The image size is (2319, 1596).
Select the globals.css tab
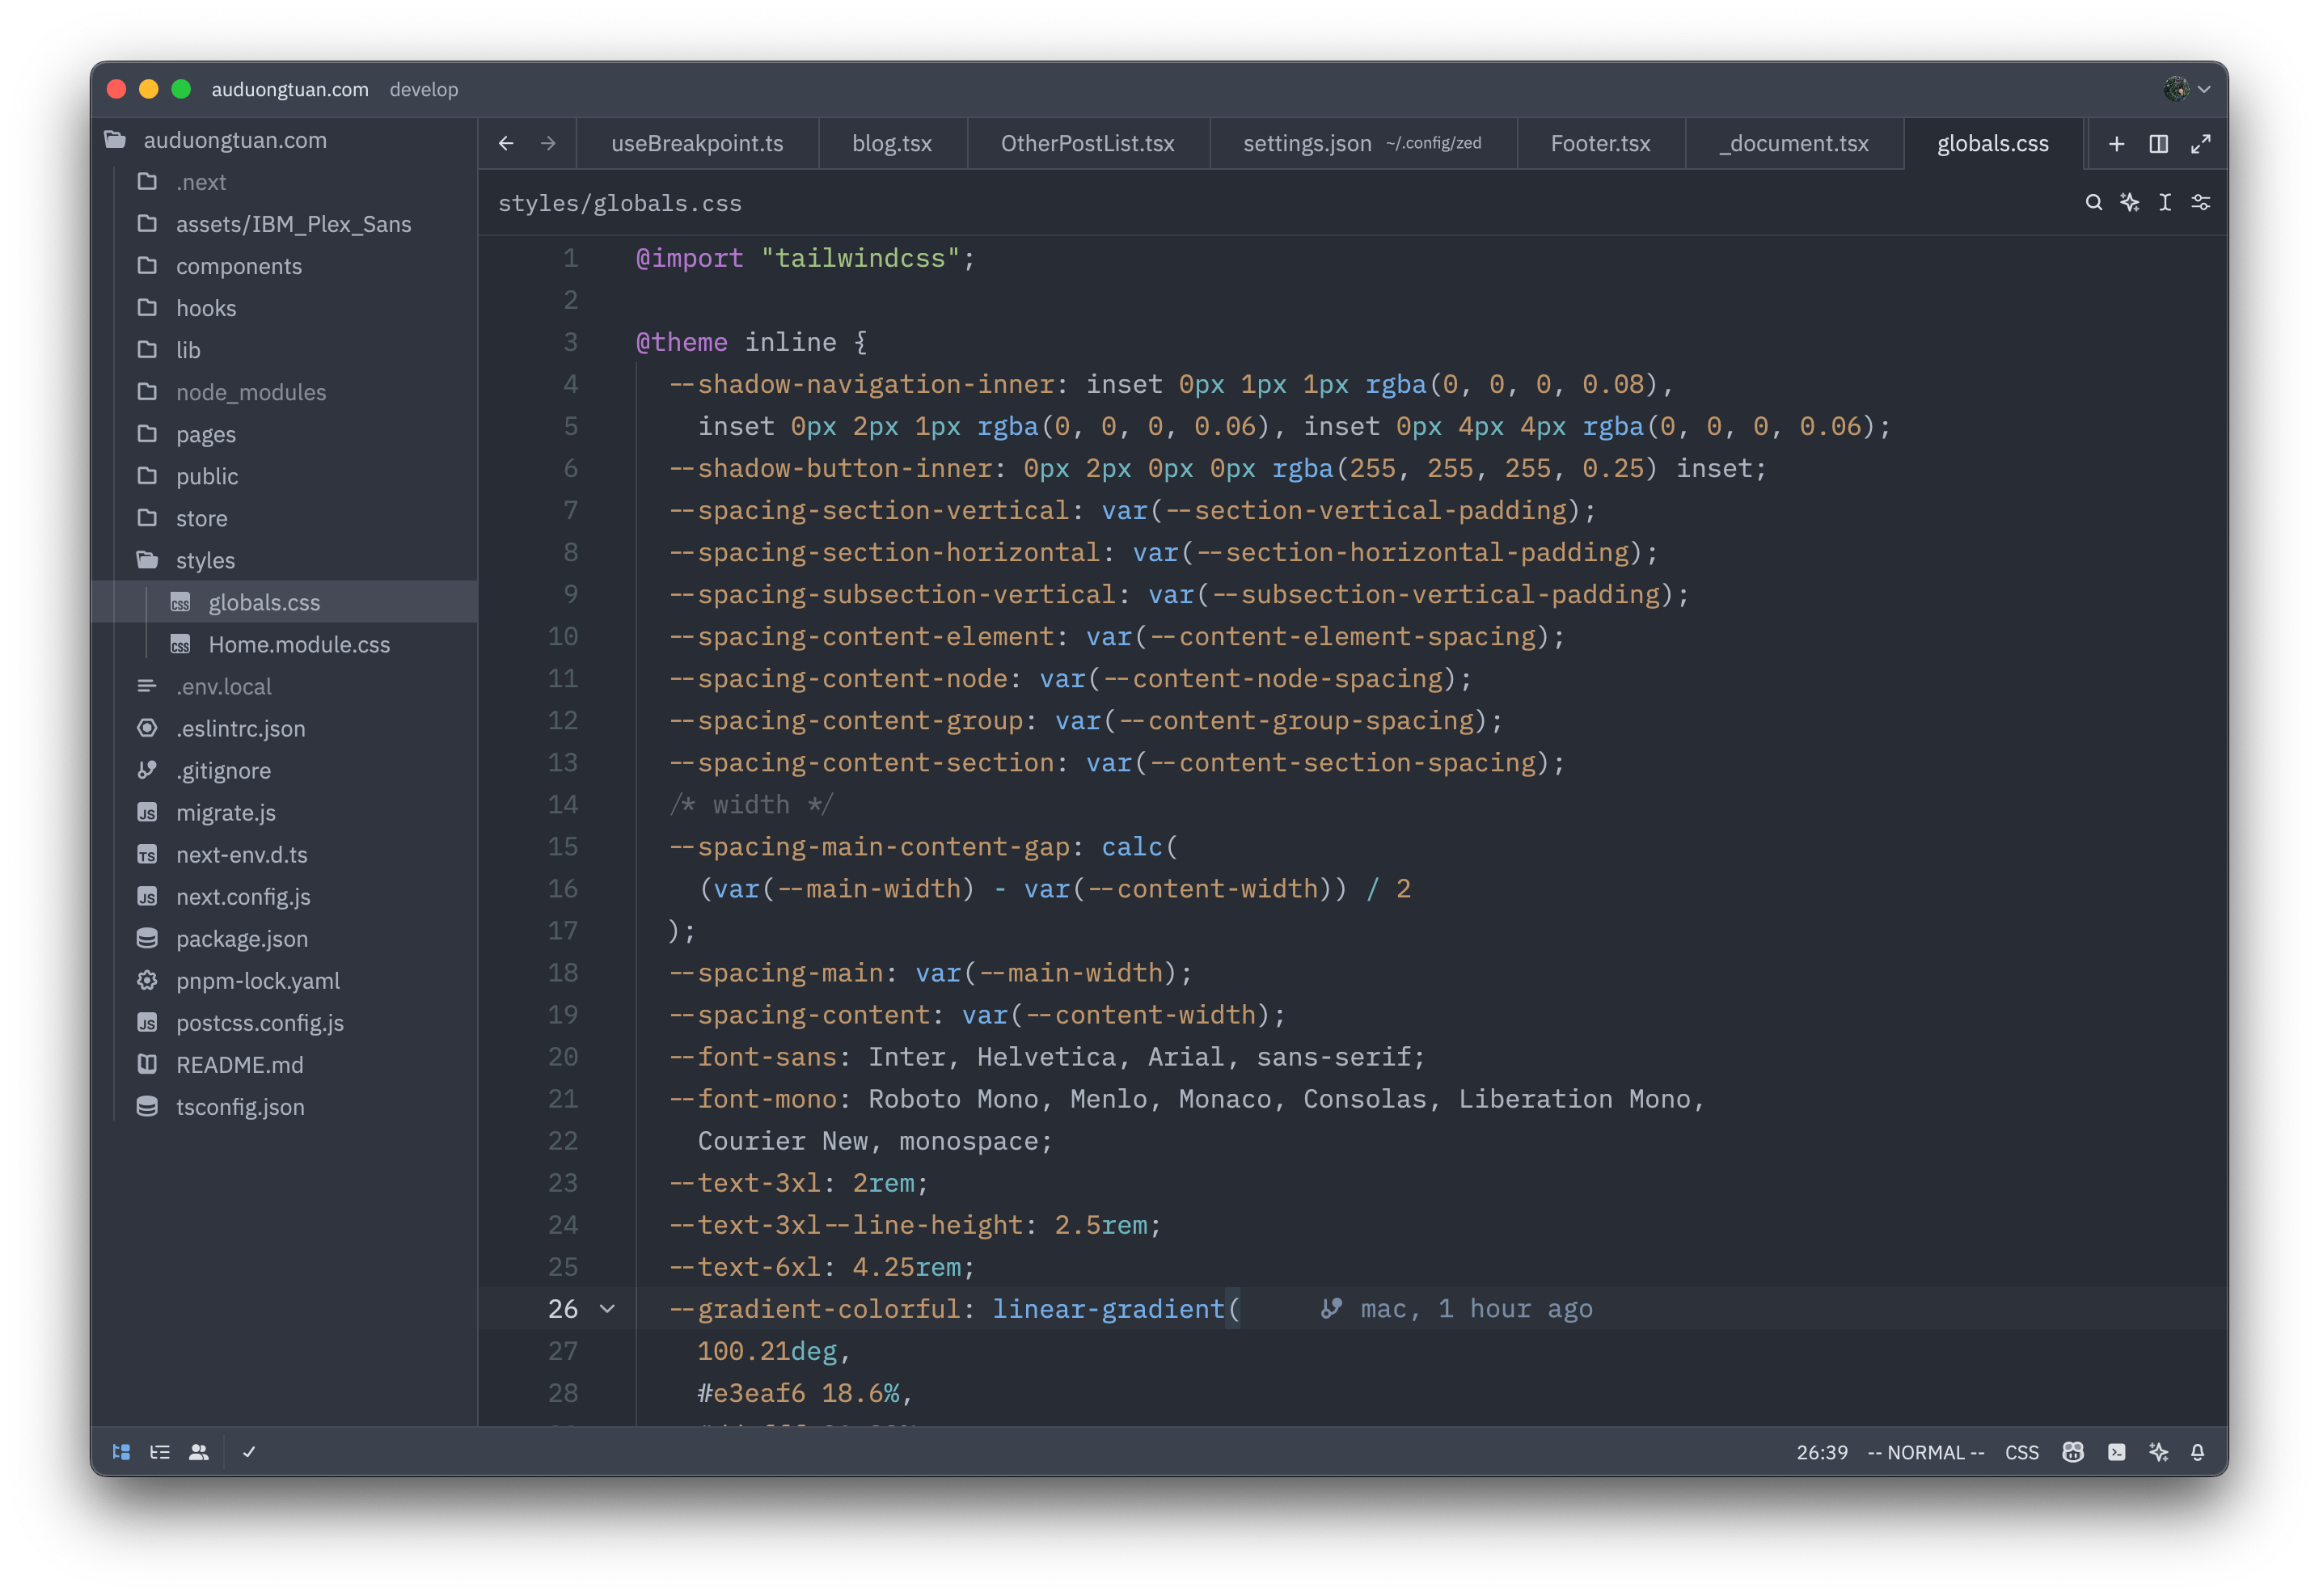click(x=1993, y=144)
